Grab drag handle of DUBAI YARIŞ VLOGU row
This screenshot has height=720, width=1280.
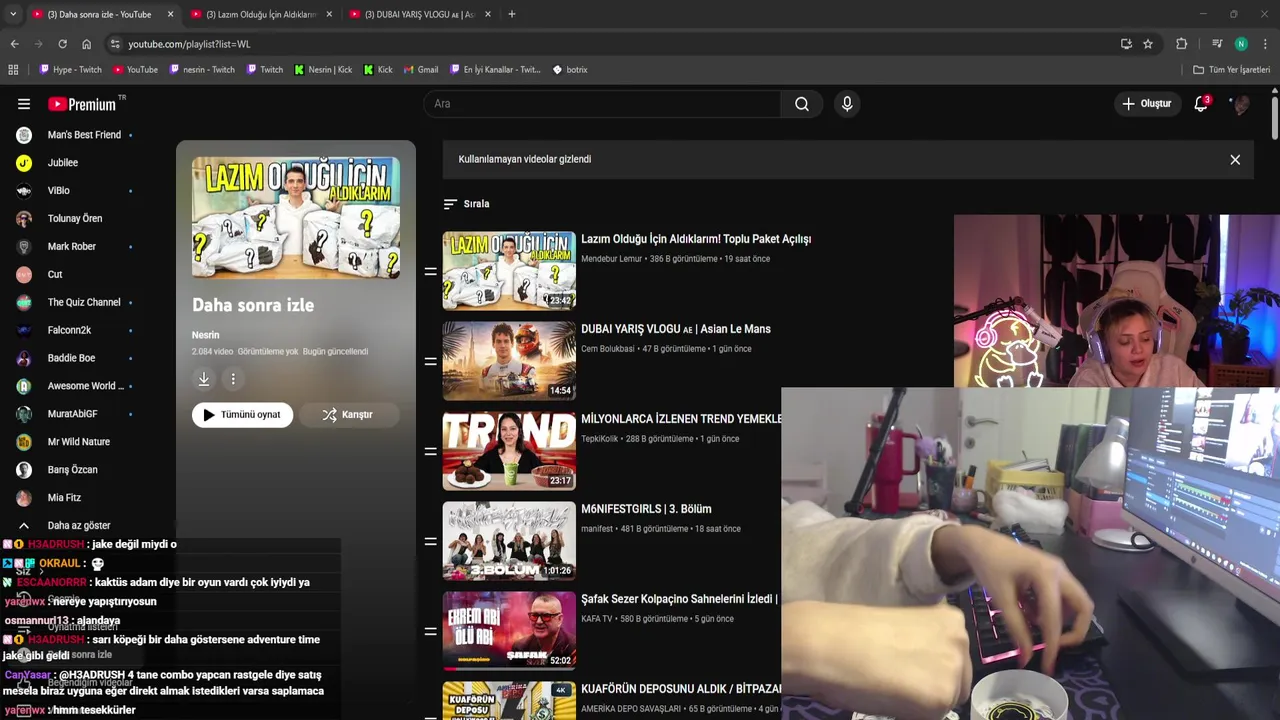430,361
